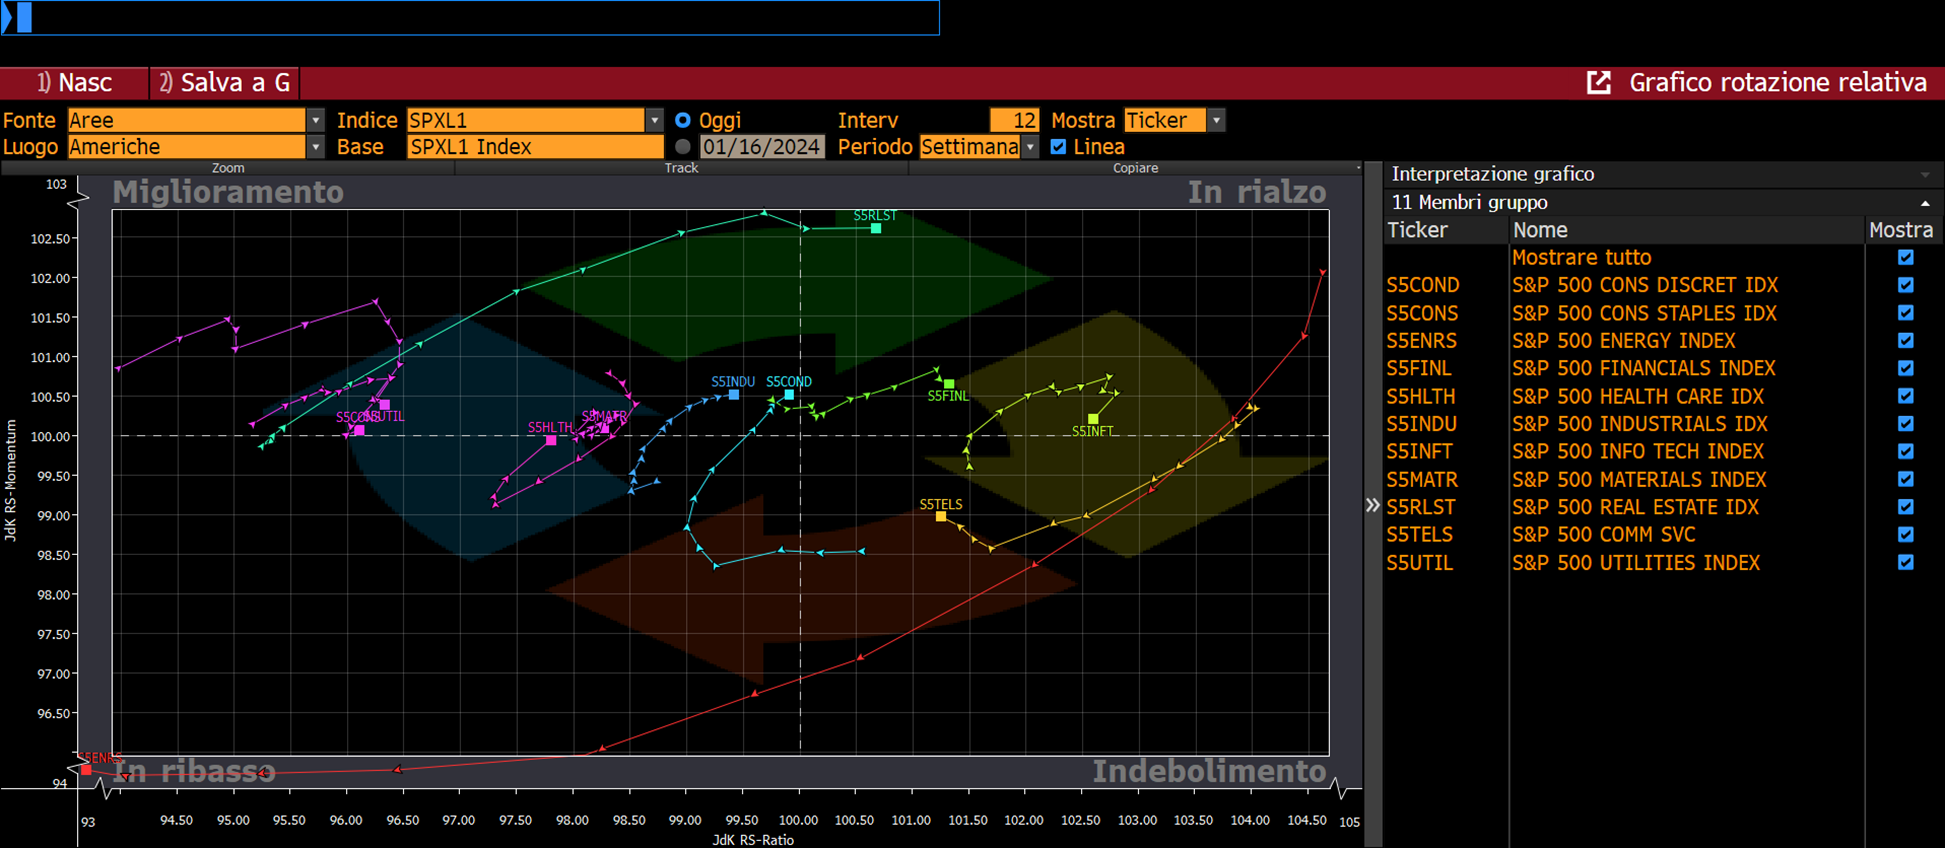This screenshot has width=1945, height=848.
Task: Uncheck S5FINL show checkbox
Action: pyautogui.click(x=1906, y=368)
